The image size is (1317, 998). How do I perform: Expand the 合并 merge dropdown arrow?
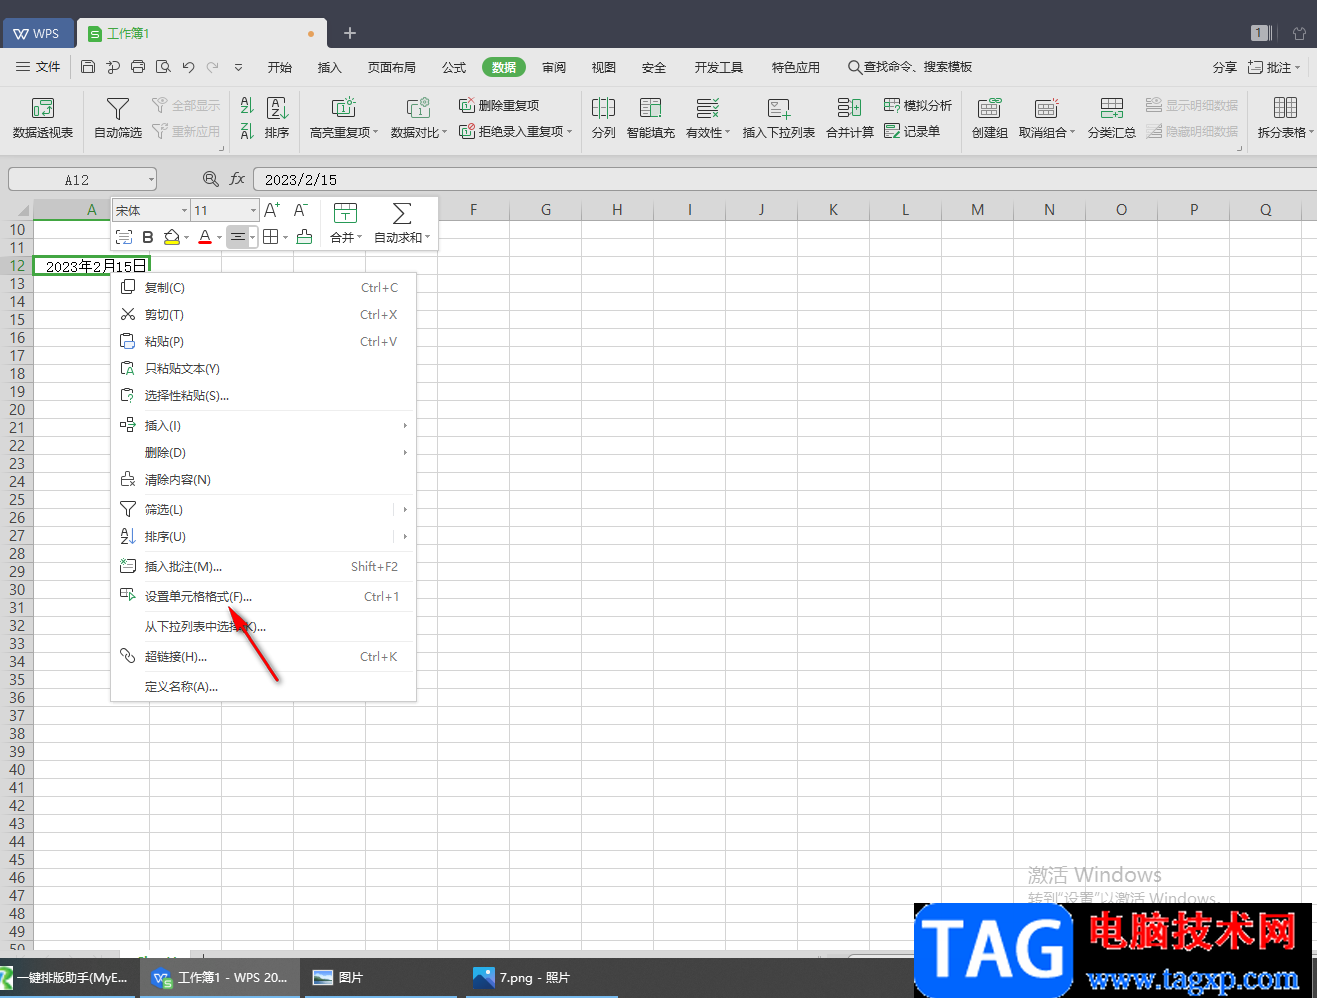(360, 238)
